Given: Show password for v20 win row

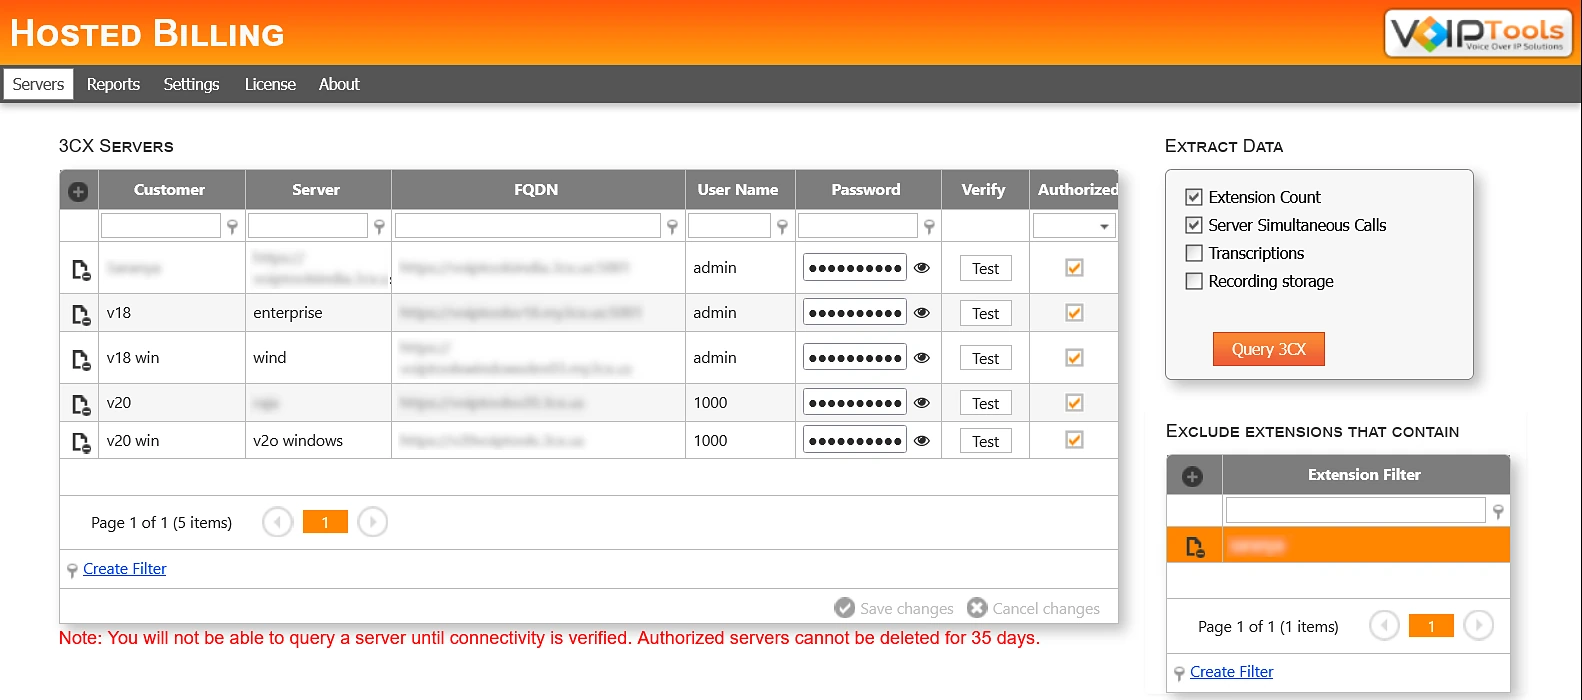Looking at the screenshot, I should 922,441.
